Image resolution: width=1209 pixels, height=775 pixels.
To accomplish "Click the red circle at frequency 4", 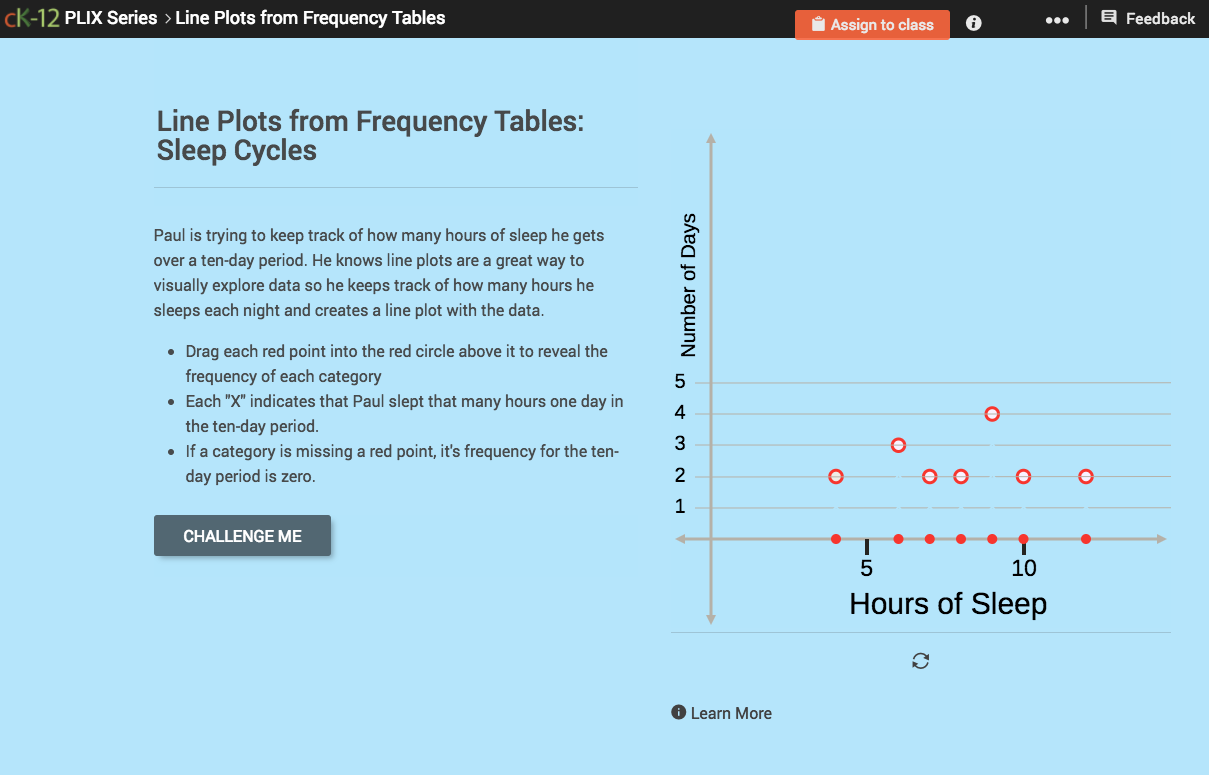I will 992,413.
